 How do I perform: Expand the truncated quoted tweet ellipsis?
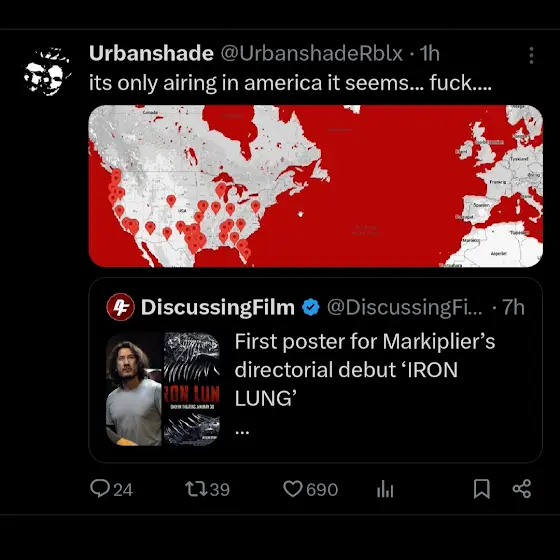click(x=242, y=432)
